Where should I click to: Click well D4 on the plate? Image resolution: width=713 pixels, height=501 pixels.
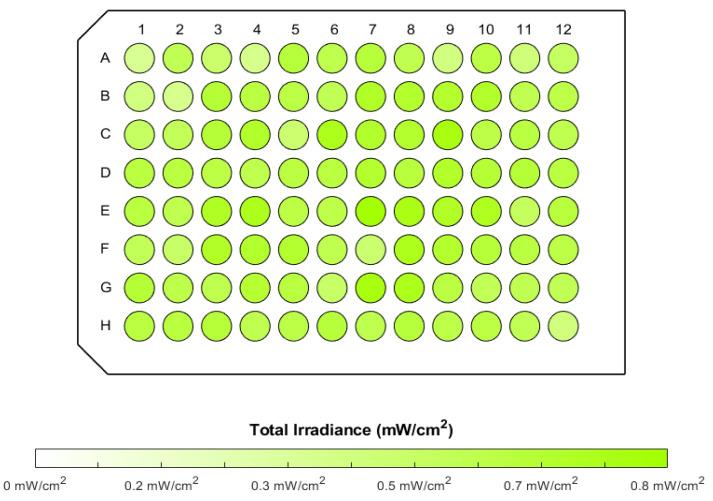[x=256, y=172]
